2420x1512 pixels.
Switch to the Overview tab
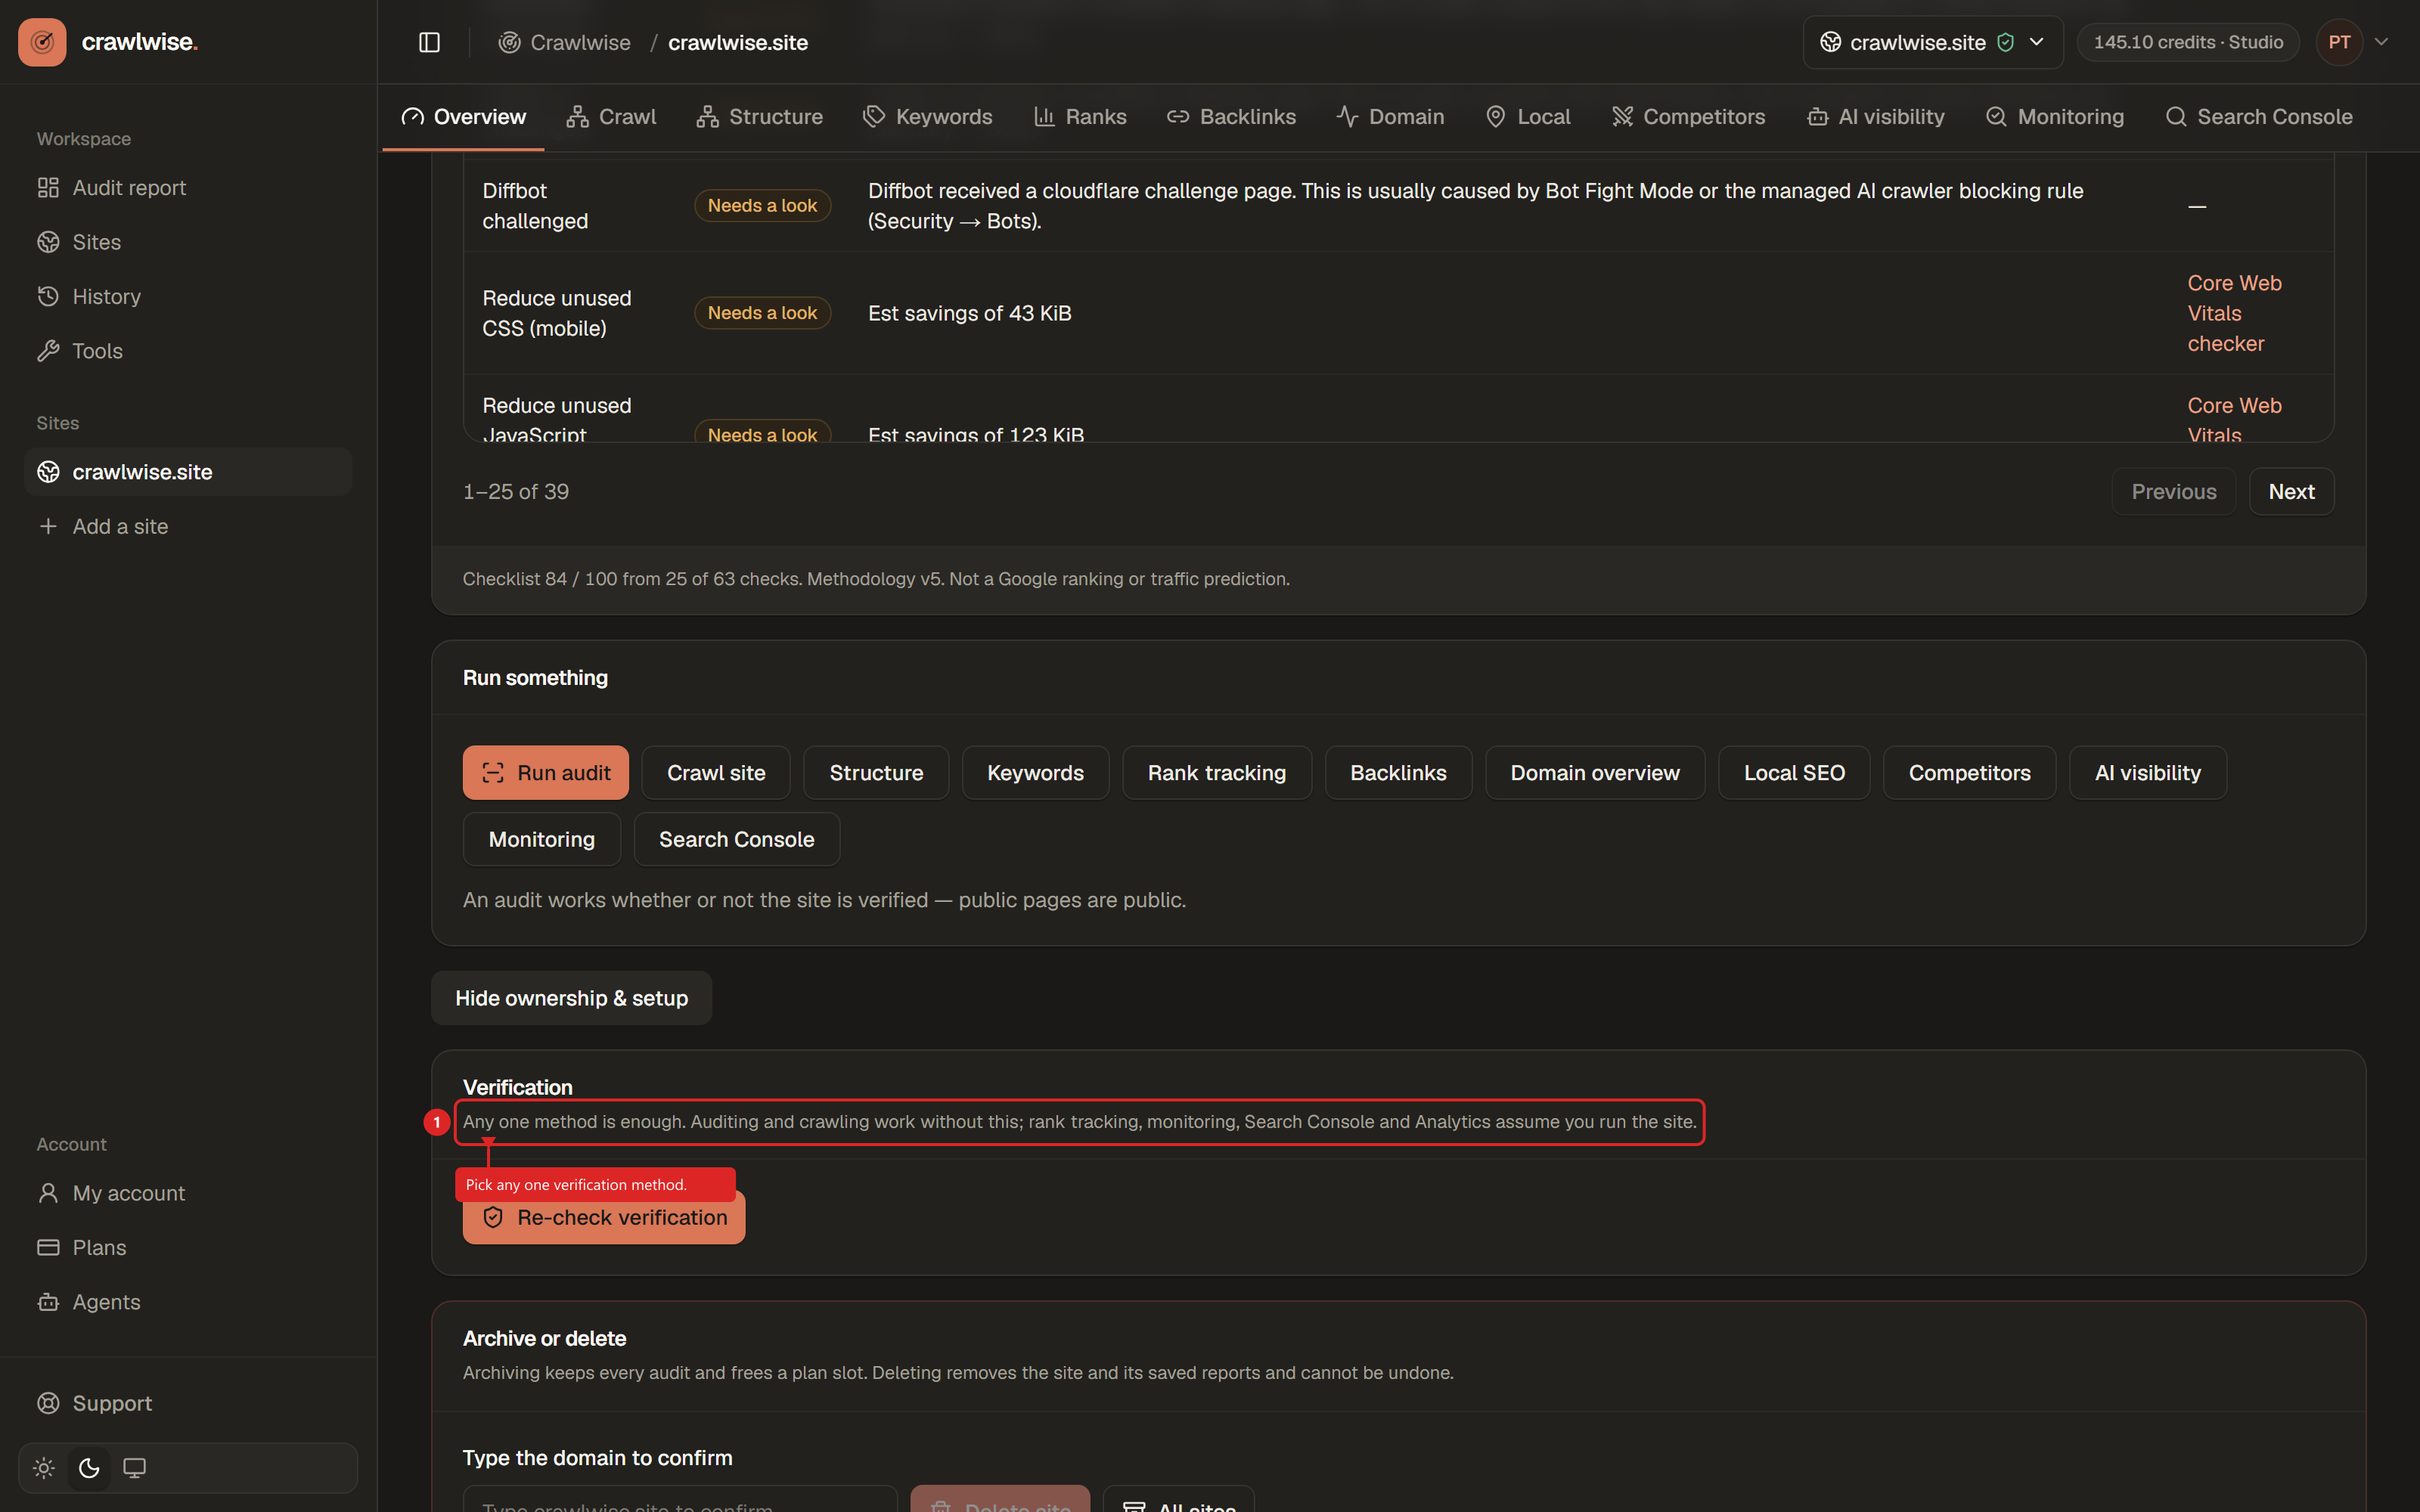[x=463, y=117]
